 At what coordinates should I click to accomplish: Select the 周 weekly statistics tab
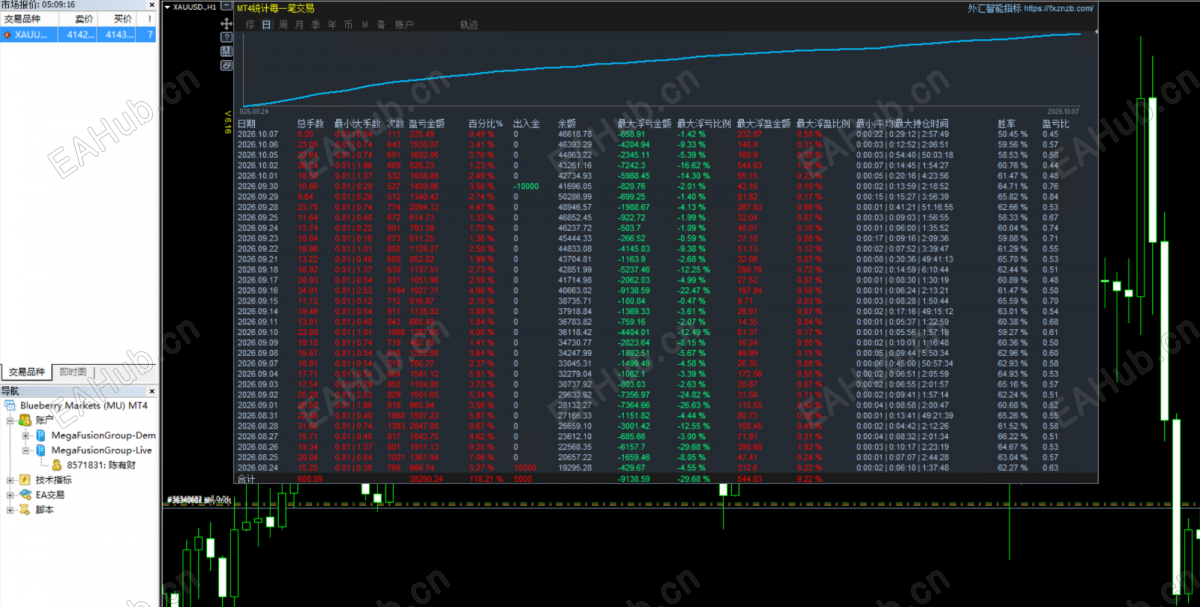283,23
